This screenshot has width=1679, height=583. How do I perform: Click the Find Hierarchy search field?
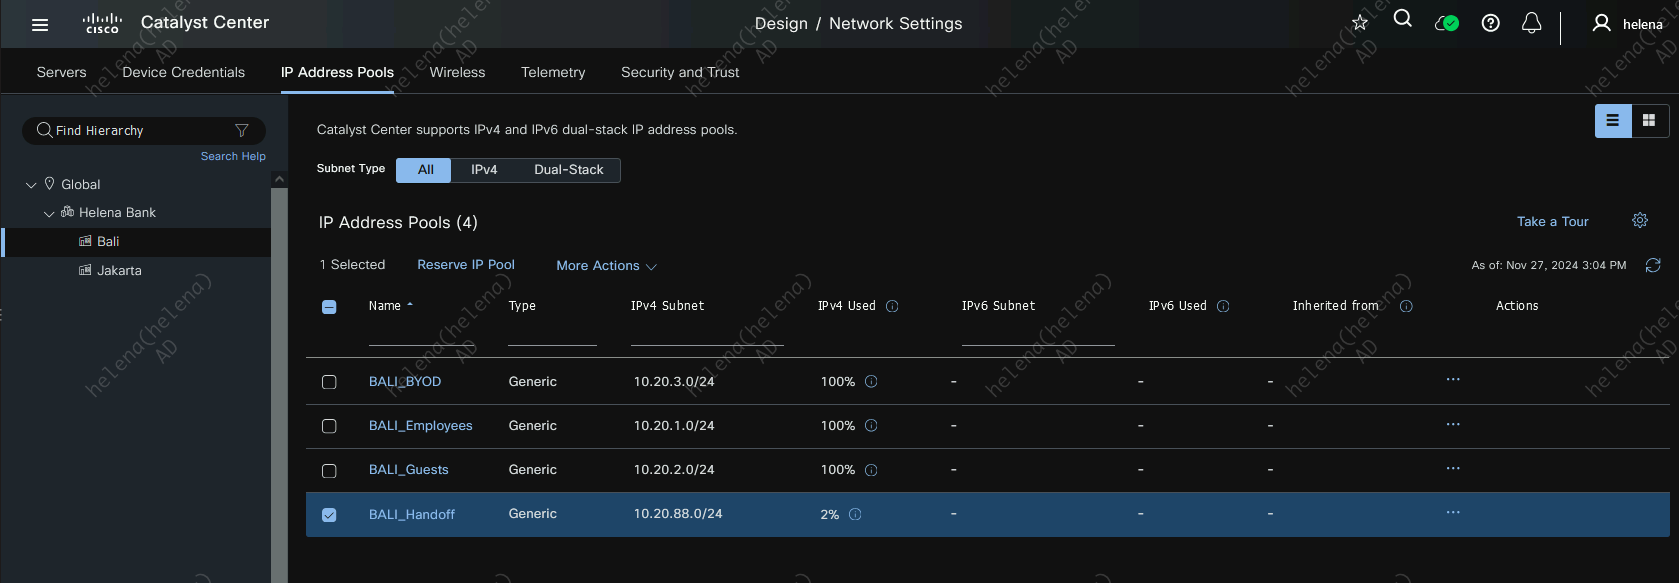[140, 131]
